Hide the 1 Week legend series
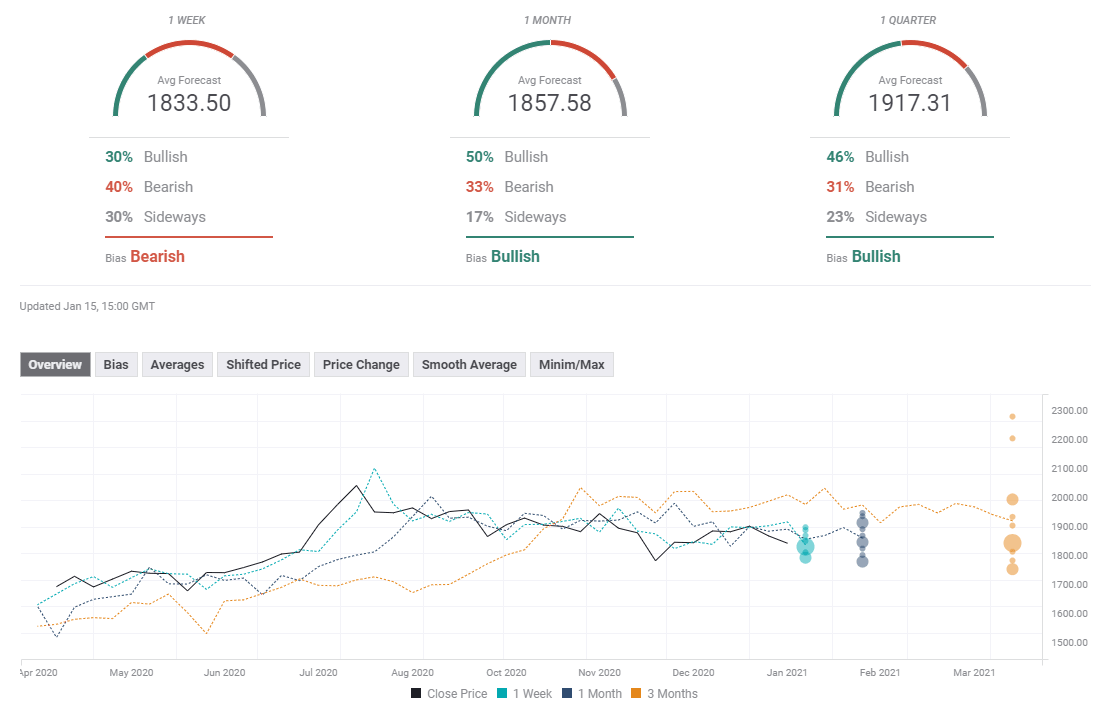Image resolution: width=1098 pixels, height=710 pixels. pos(528,693)
